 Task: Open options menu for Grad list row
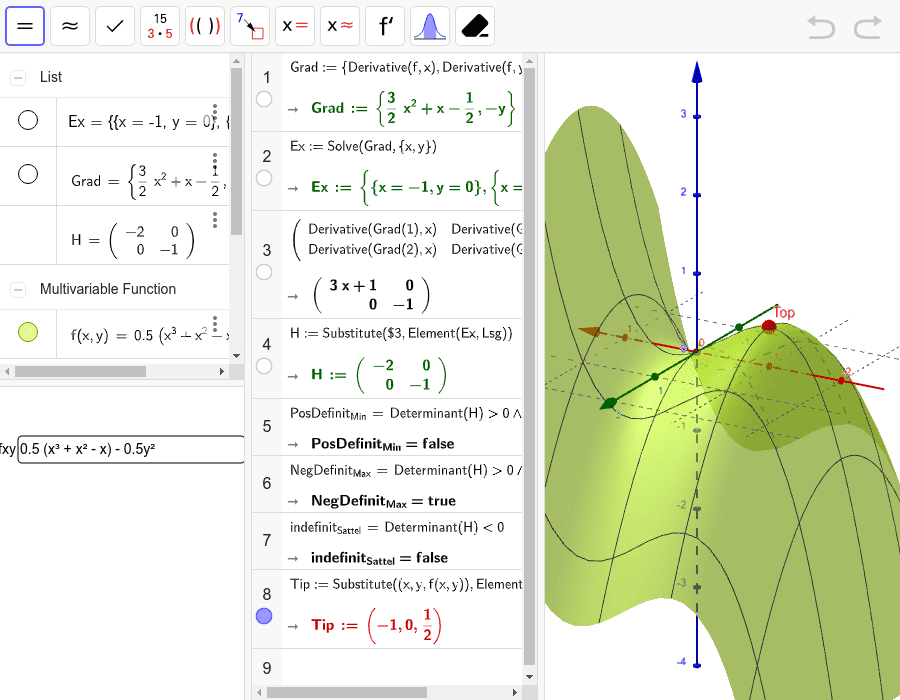[x=215, y=161]
